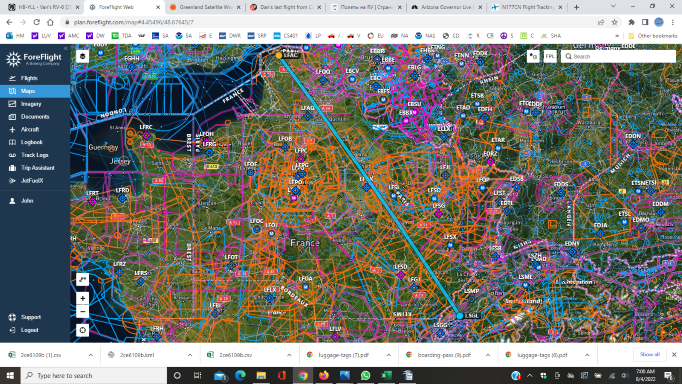Expand options for 2ce6109b.kml download
The height and width of the screenshot is (384, 682).
[x=190, y=355]
